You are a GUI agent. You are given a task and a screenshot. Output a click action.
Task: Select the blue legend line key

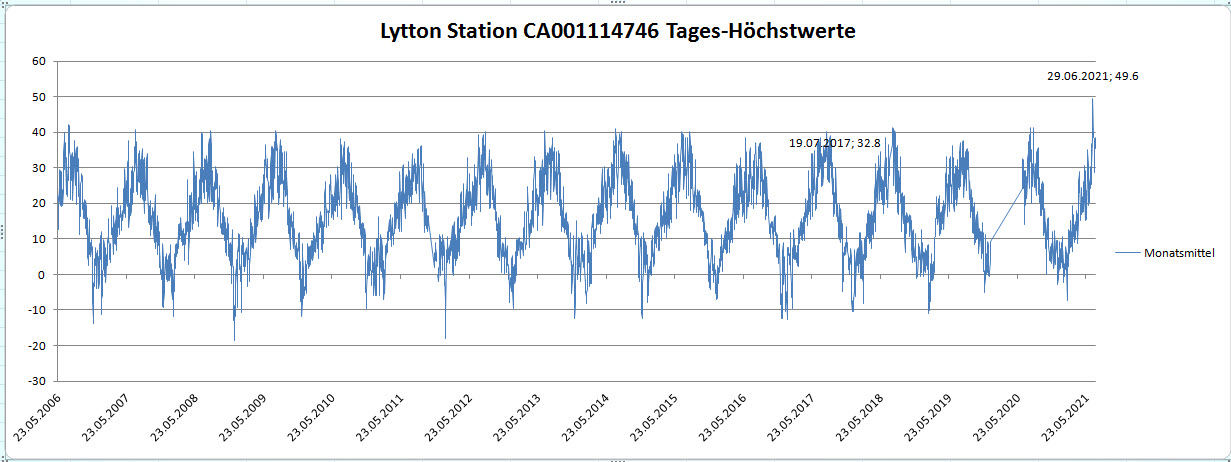pyautogui.click(x=1129, y=254)
